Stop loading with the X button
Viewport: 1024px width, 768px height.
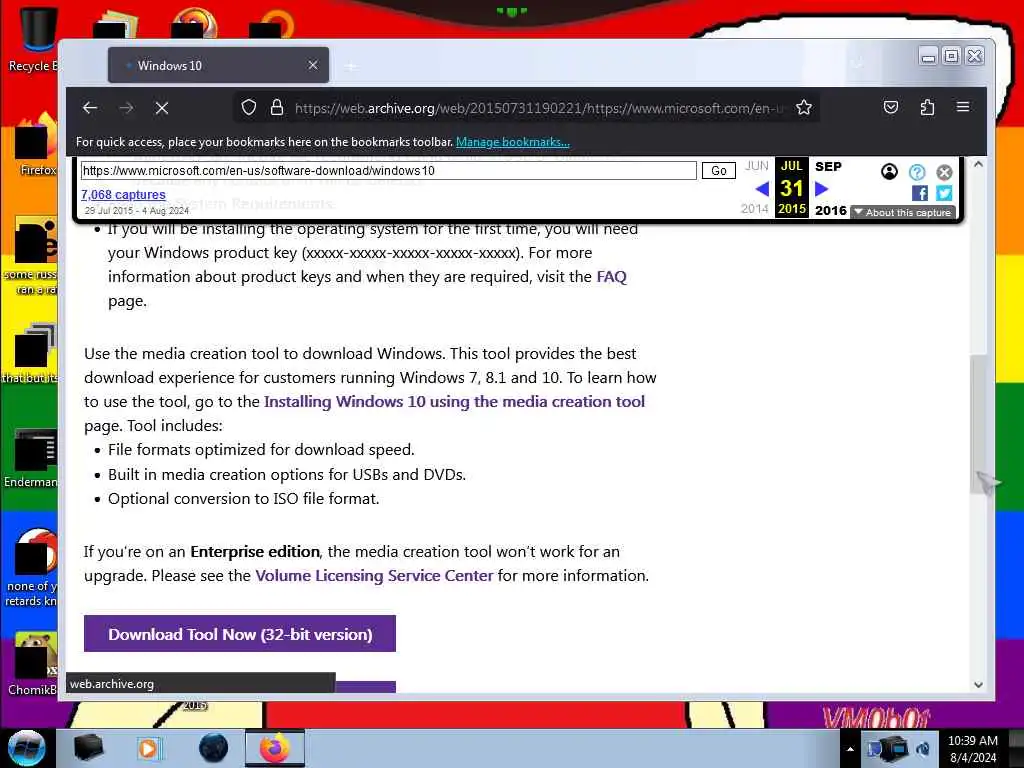pos(162,108)
